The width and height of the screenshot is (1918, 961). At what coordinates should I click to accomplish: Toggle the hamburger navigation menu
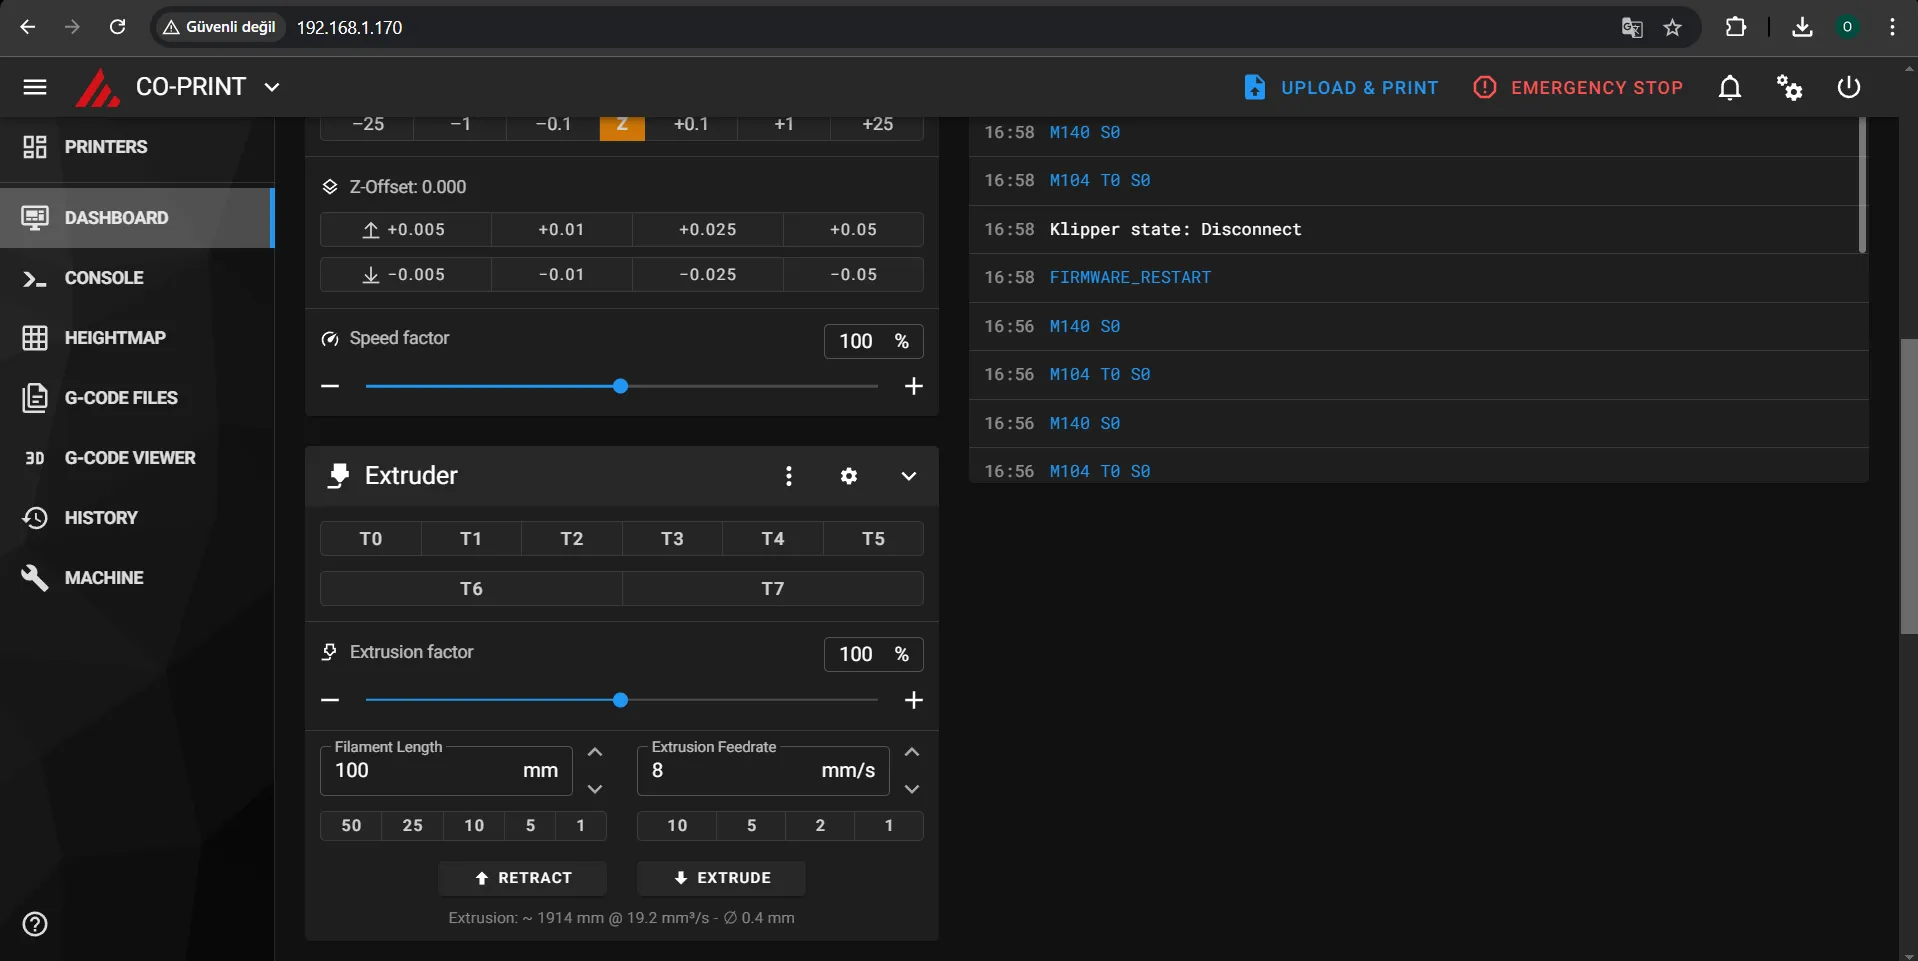35,87
